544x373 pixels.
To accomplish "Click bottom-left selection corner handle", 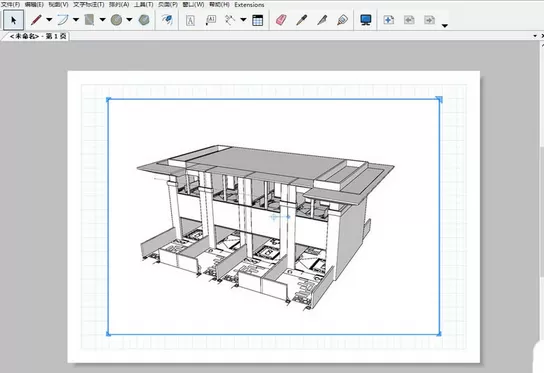I will click(108, 334).
